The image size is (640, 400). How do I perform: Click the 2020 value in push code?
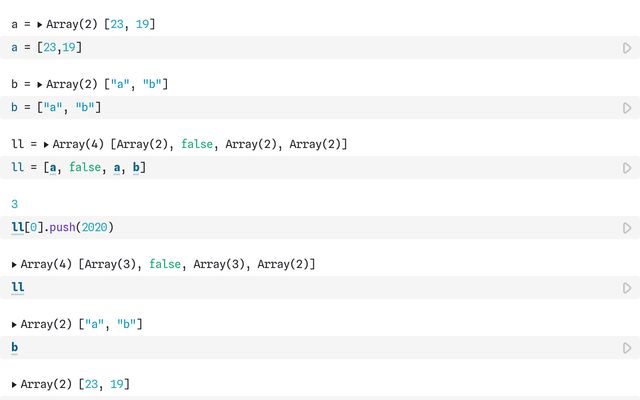95,228
